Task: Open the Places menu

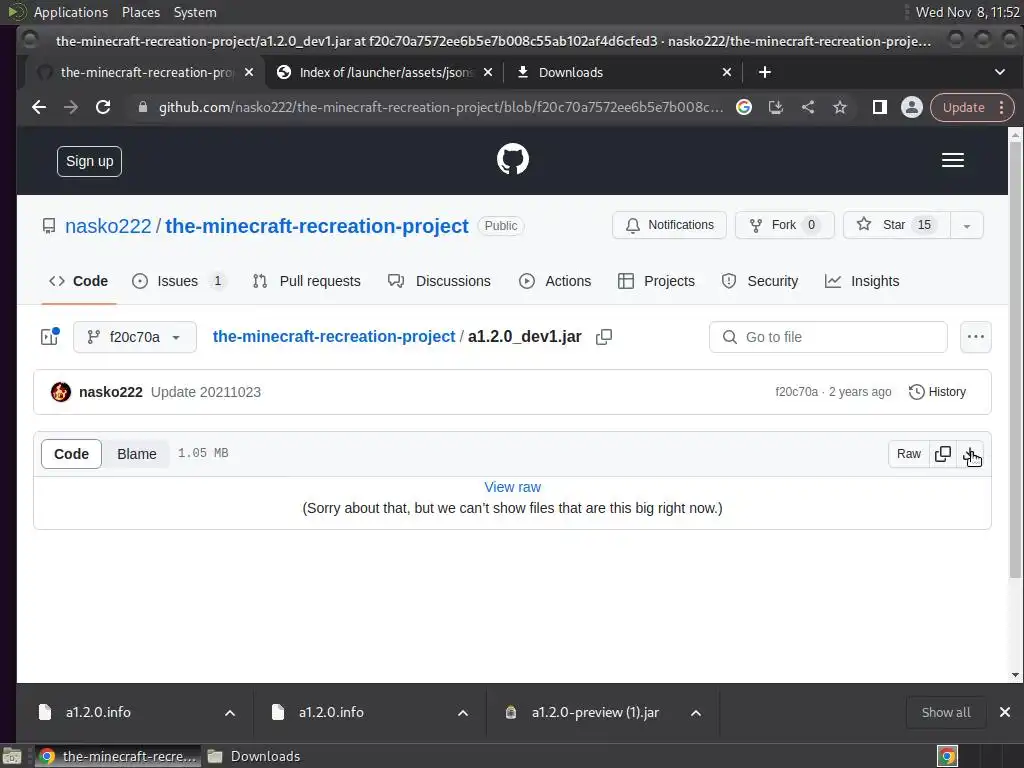Action: 140,12
